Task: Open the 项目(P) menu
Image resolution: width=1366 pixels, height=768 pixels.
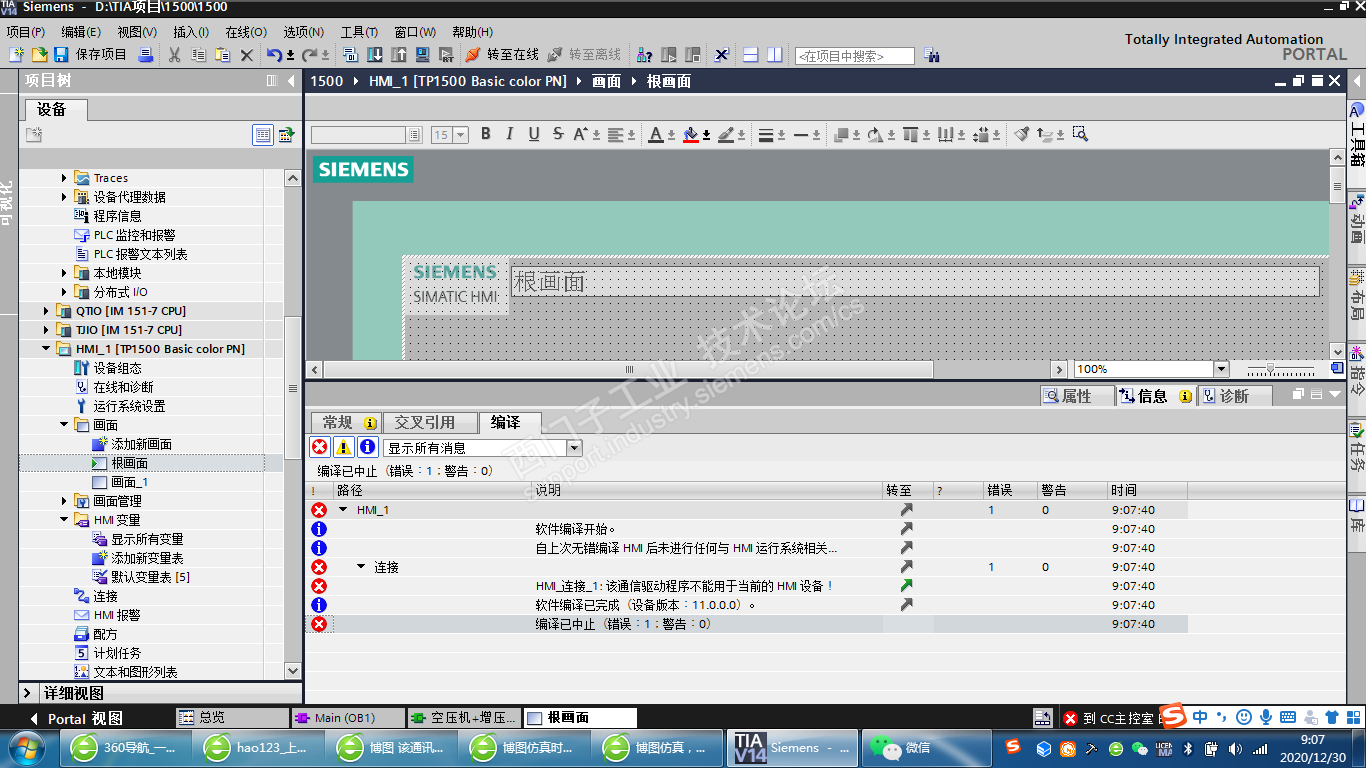Action: 25,32
